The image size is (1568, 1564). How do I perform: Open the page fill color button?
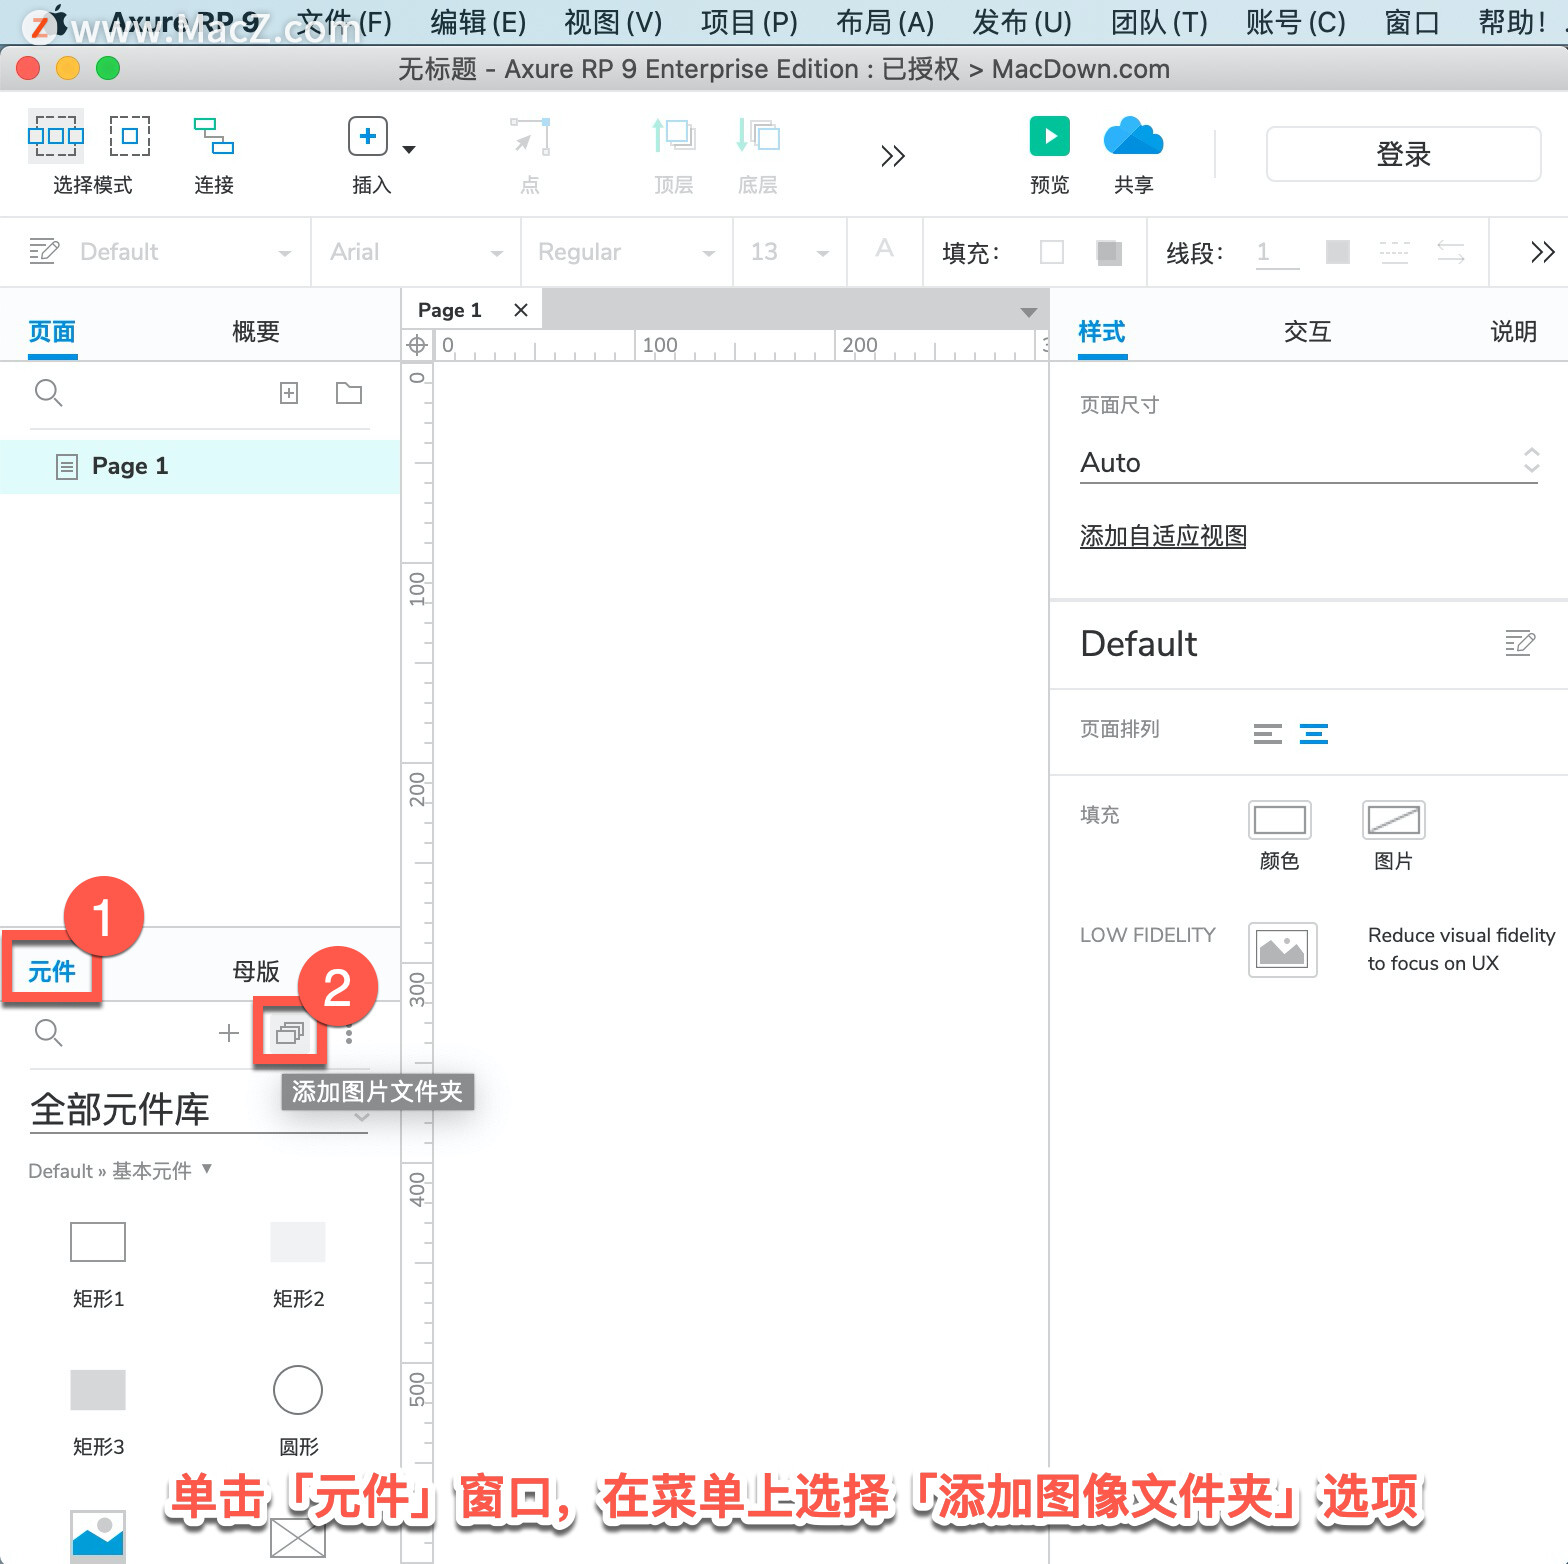[x=1280, y=820]
